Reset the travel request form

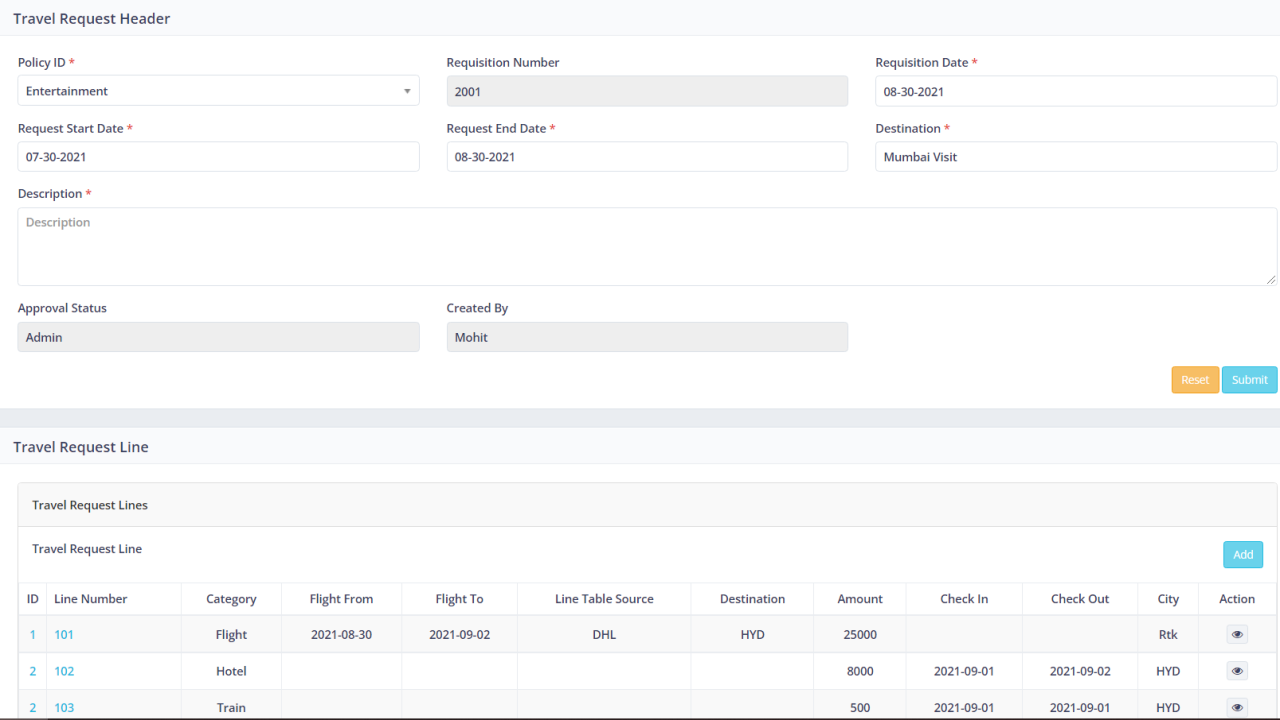tap(1195, 379)
